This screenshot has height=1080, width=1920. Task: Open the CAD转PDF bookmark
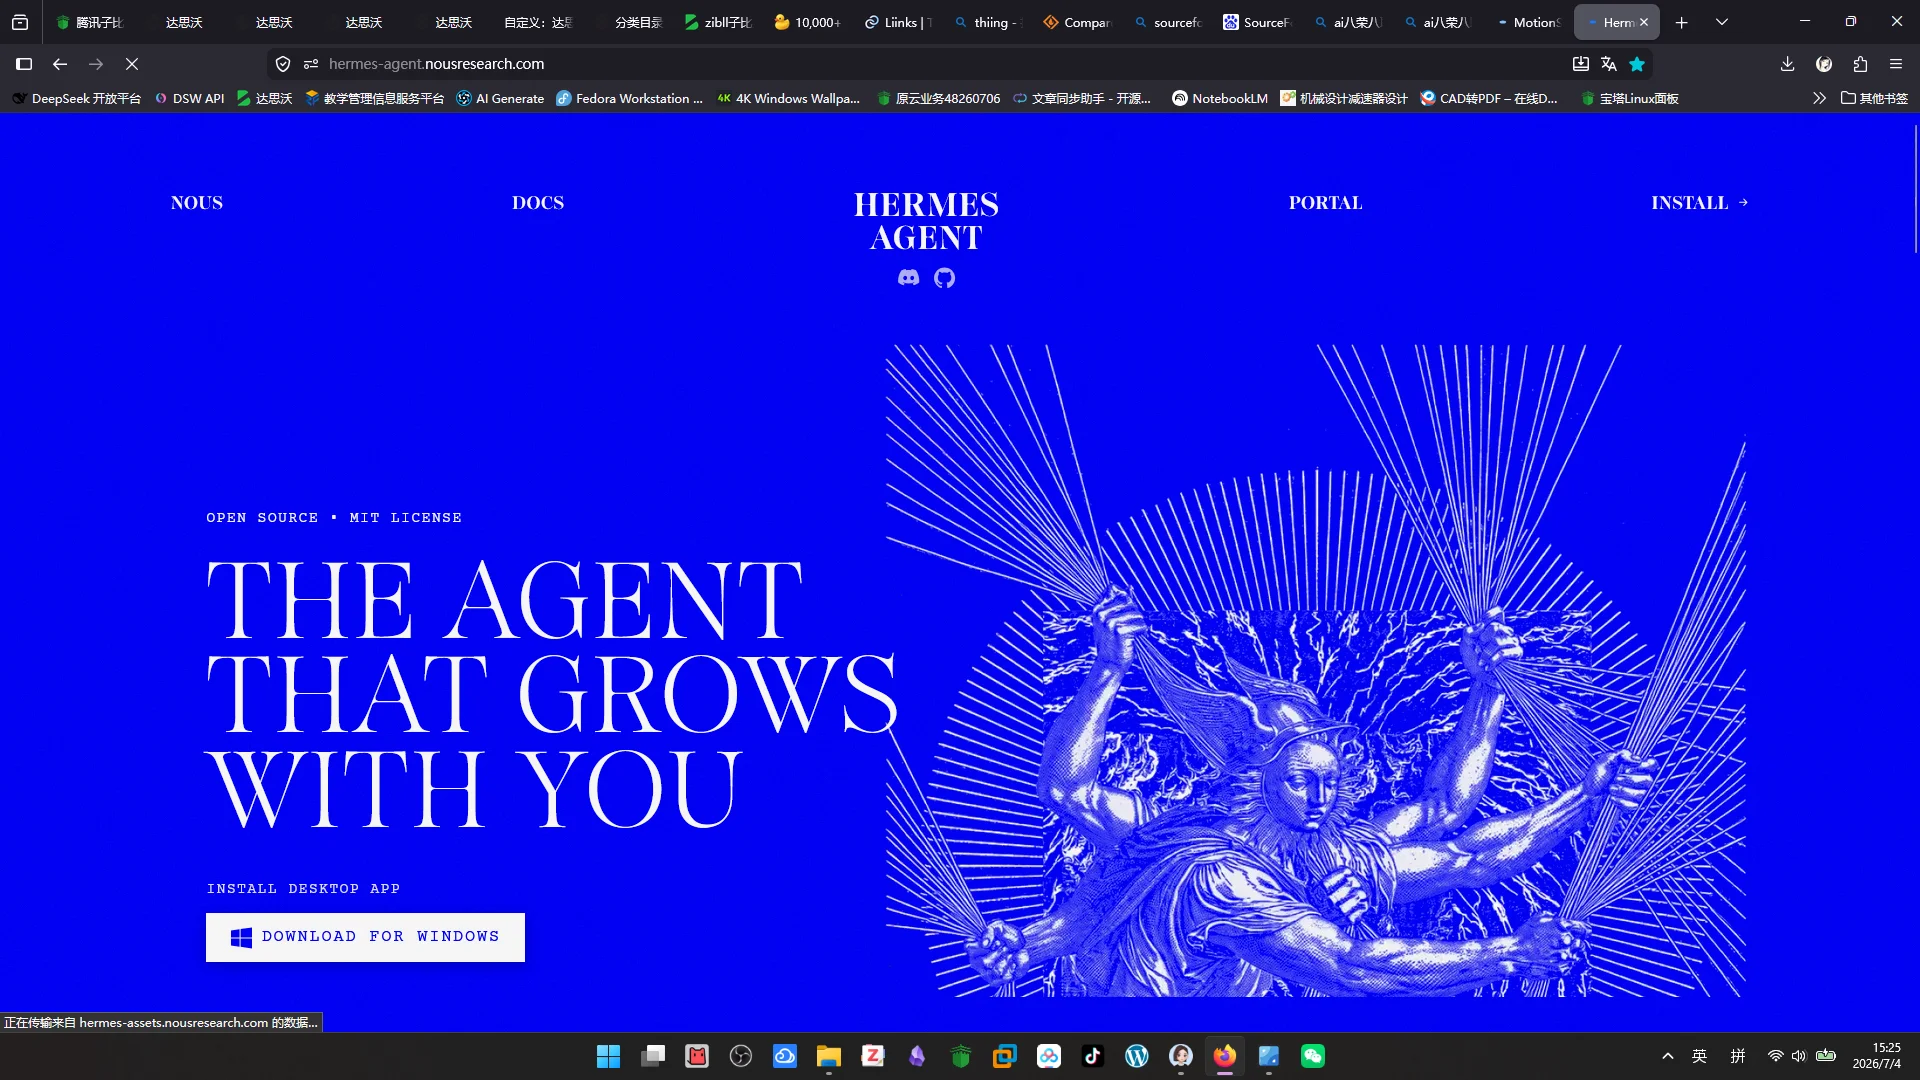1489,98
